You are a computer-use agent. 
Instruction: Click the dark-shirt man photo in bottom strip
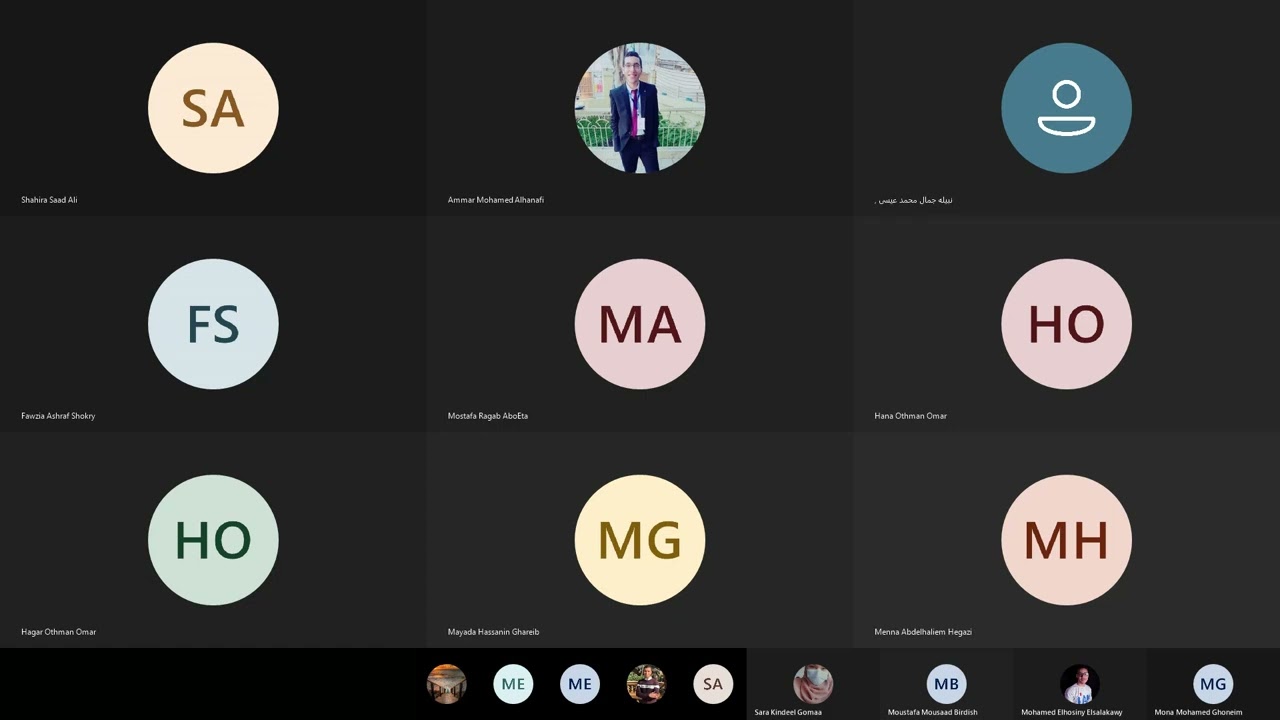646,684
